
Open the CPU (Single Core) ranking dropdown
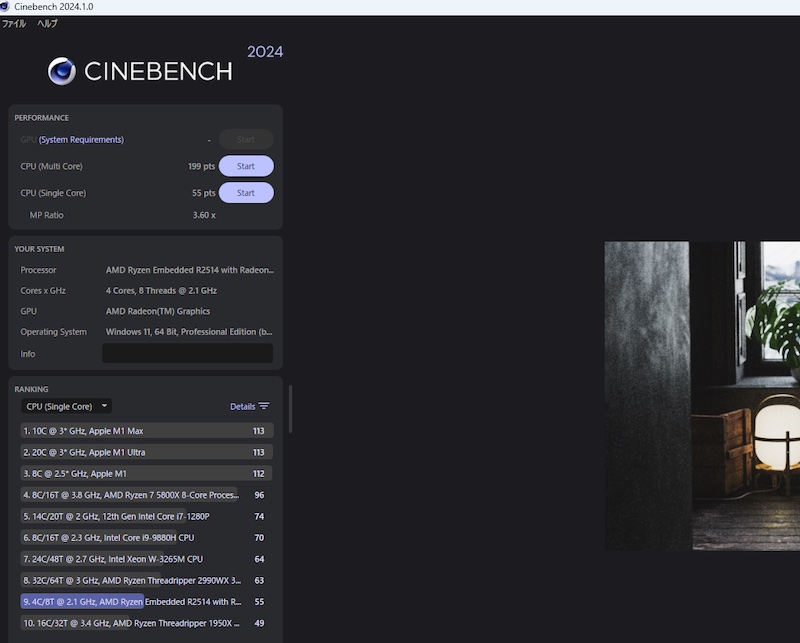[66, 406]
